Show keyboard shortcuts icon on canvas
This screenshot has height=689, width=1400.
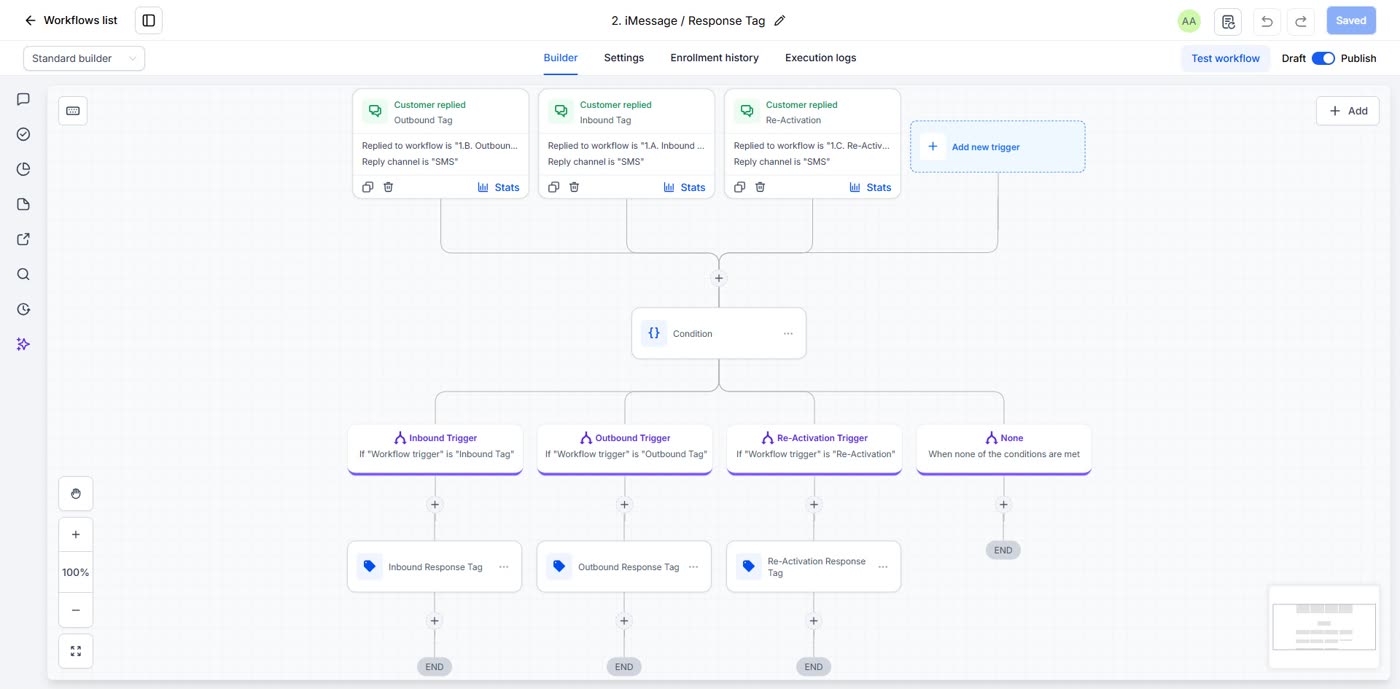[73, 111]
